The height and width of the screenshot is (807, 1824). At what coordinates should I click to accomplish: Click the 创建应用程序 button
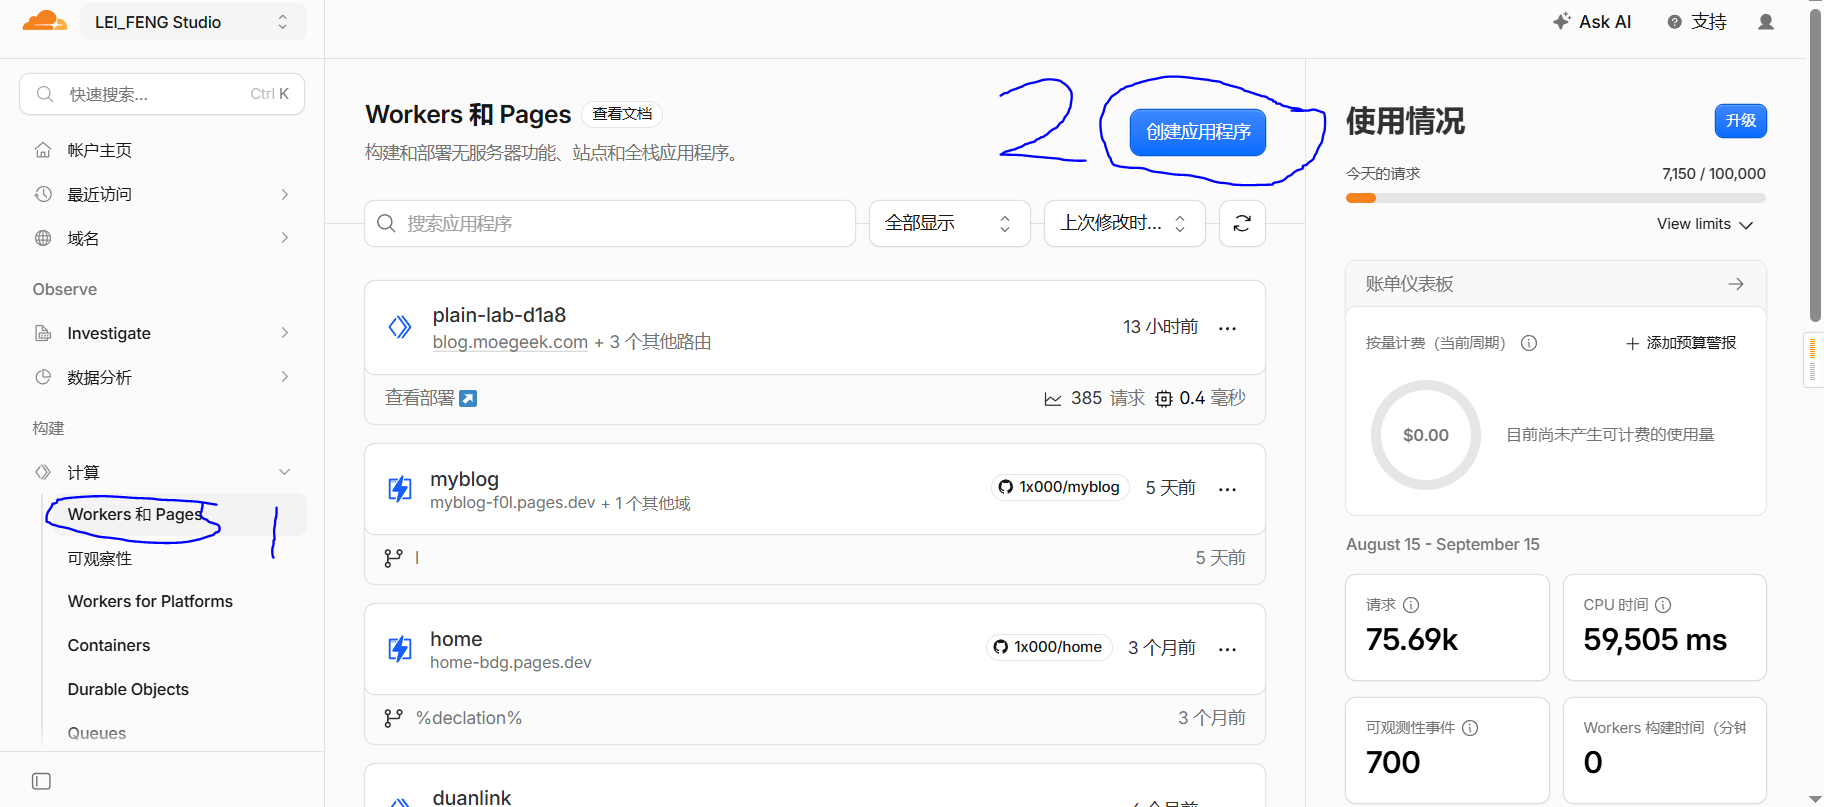click(1198, 132)
